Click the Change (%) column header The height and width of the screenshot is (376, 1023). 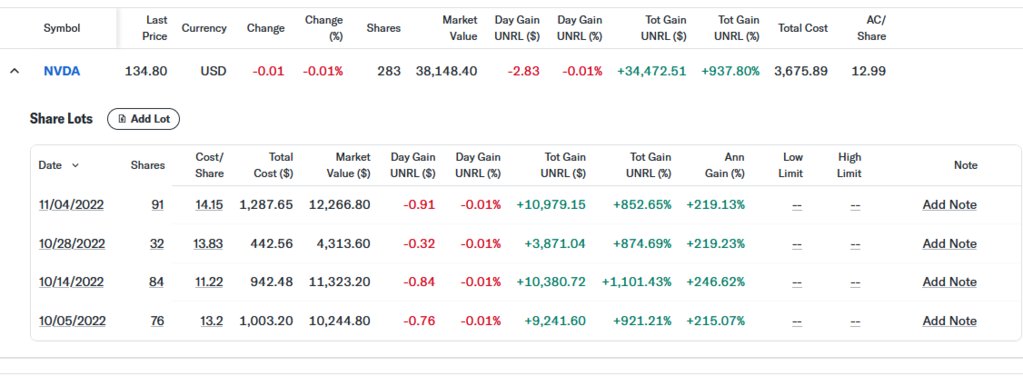pyautogui.click(x=324, y=28)
